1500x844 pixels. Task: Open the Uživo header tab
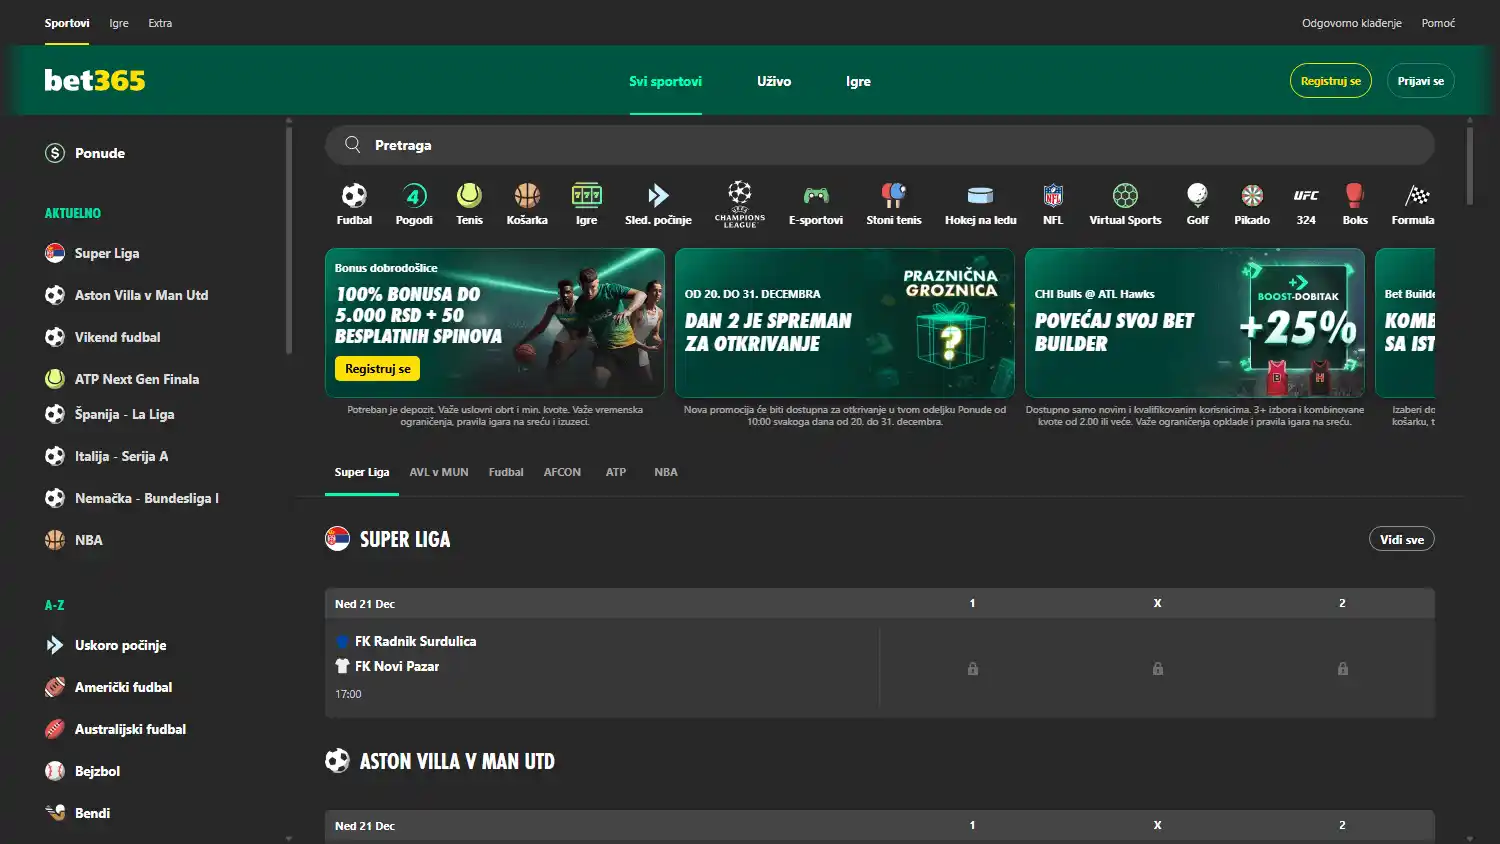coord(774,81)
